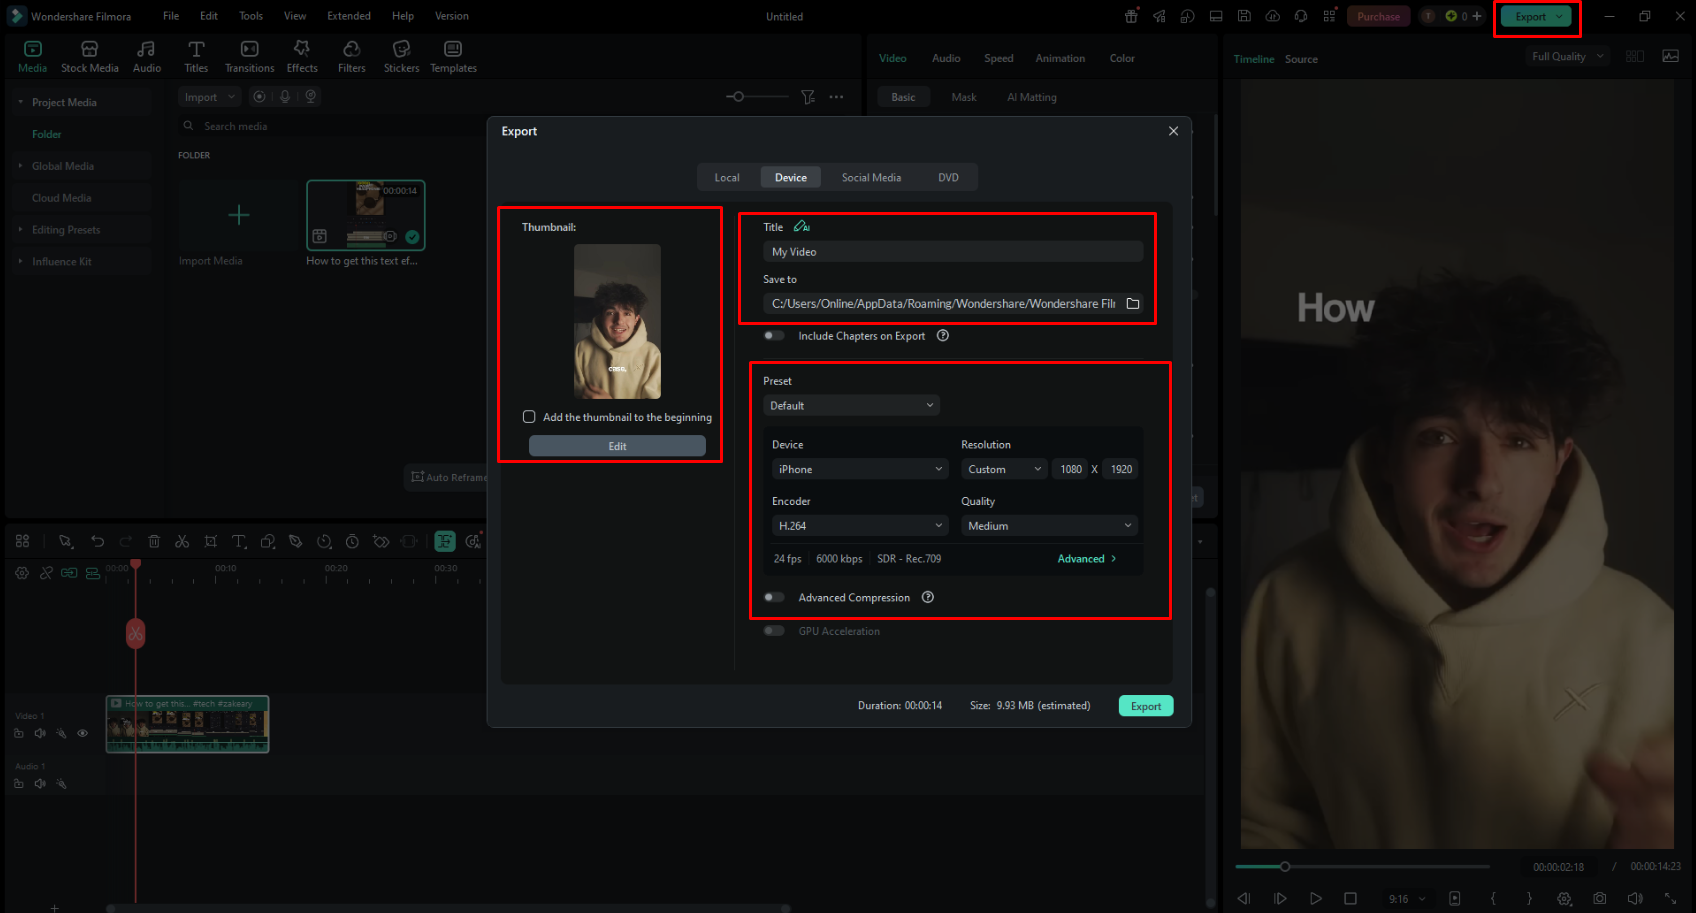The image size is (1696, 913).
Task: Click the preview volume speaker icon
Action: coord(1635,898)
